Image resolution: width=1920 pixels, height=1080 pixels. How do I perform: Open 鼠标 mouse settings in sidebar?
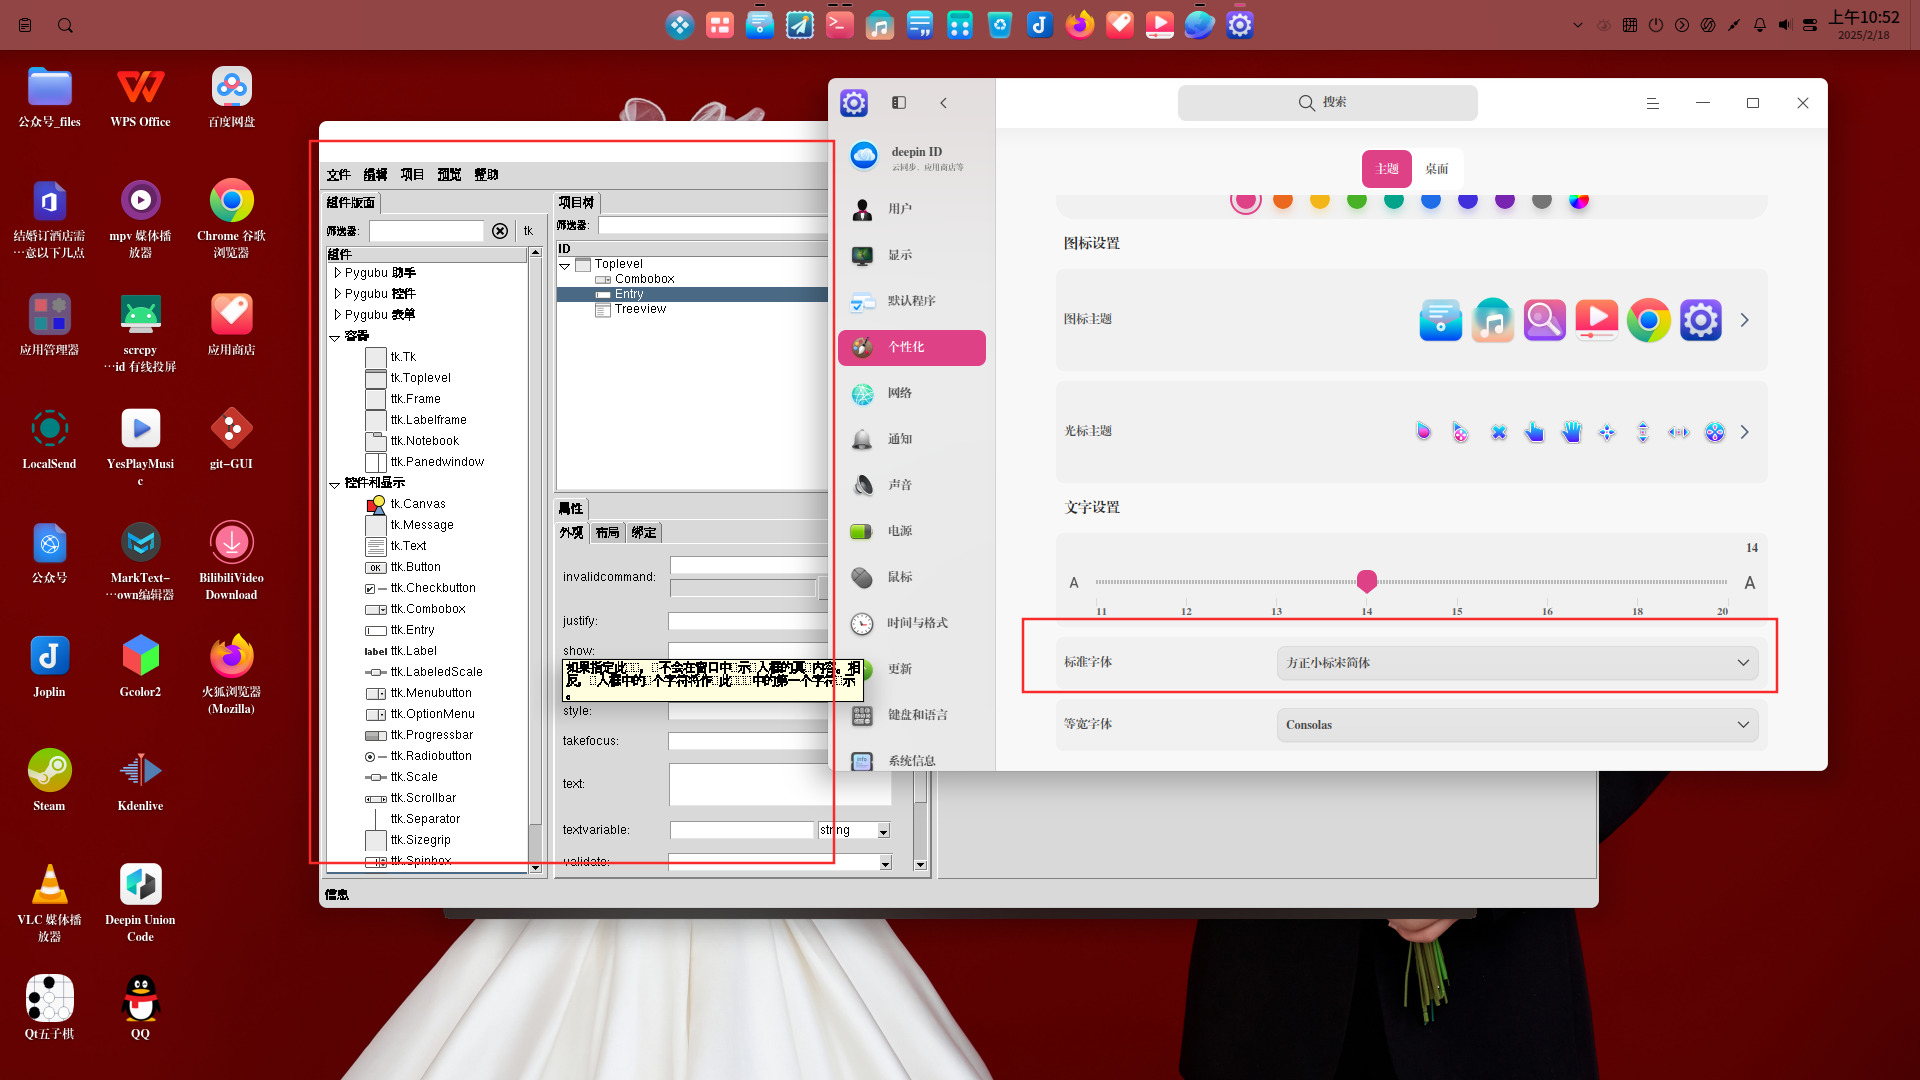tap(911, 577)
